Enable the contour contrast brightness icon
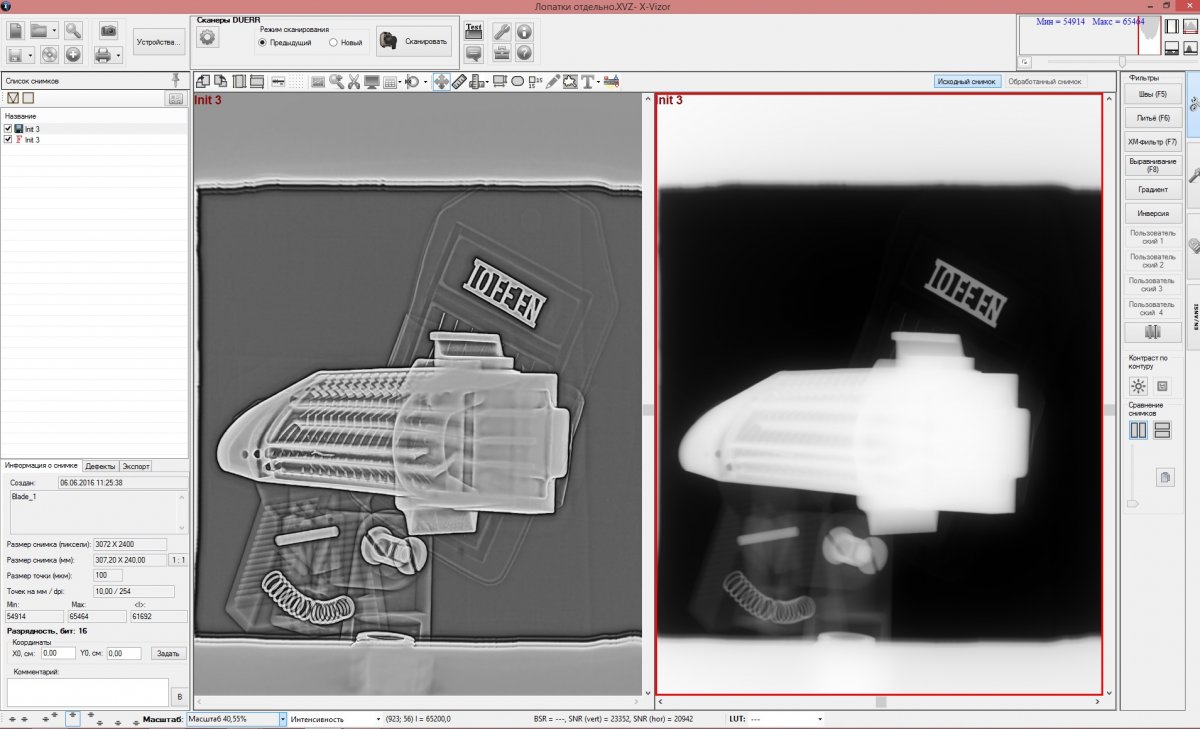Screen dimensions: 1200x729 point(1138,386)
